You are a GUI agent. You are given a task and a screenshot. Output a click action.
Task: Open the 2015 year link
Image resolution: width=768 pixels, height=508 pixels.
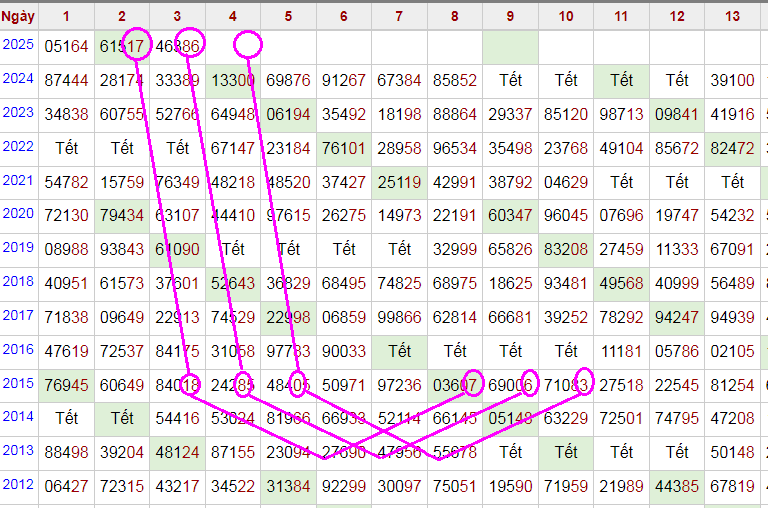[x=18, y=383]
